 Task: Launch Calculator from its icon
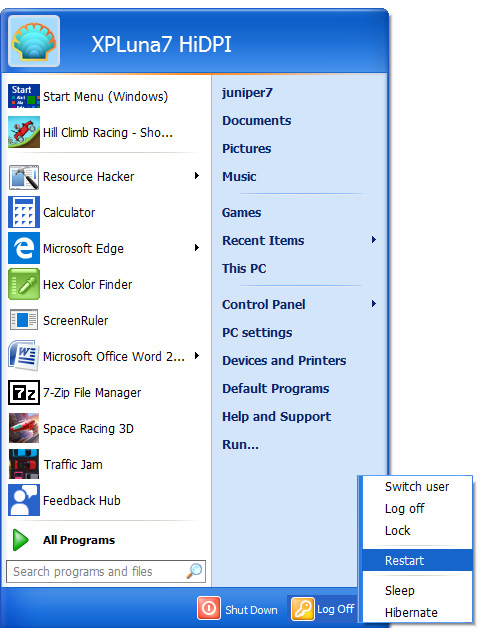[x=24, y=212]
